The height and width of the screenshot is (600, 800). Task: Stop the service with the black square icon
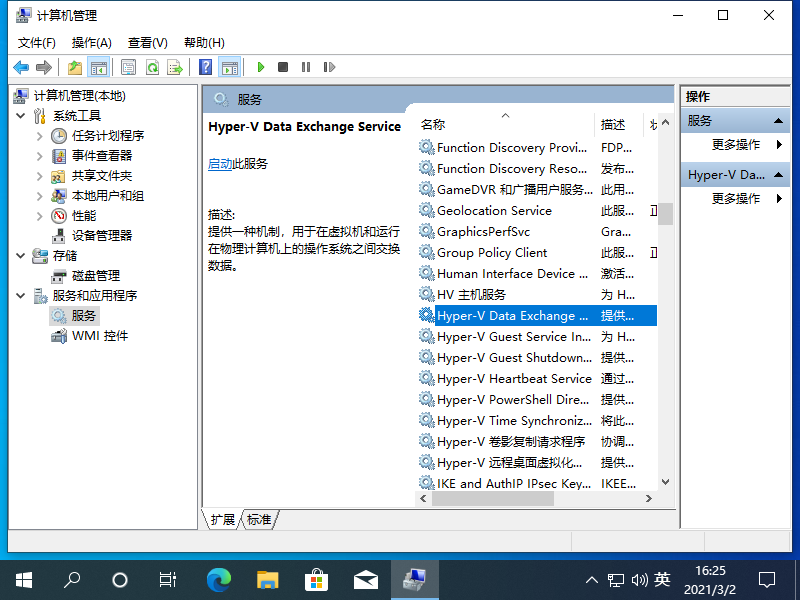(x=282, y=67)
